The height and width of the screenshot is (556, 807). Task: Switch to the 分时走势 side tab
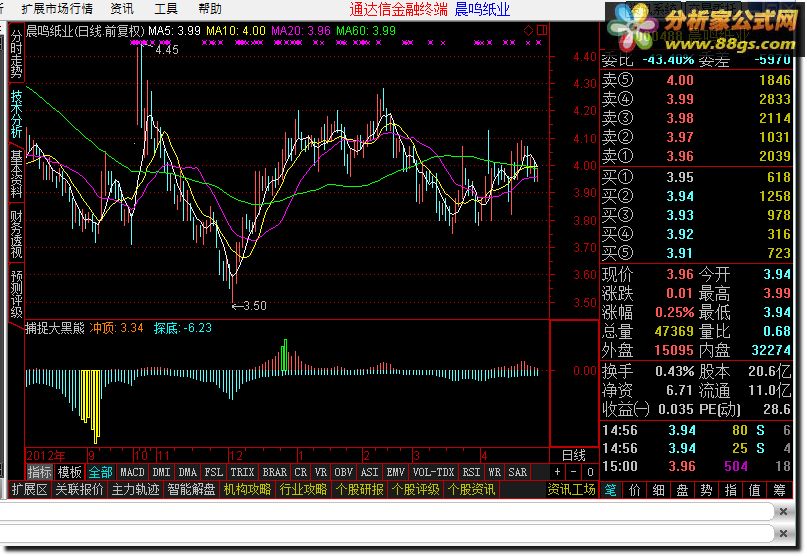[16, 53]
